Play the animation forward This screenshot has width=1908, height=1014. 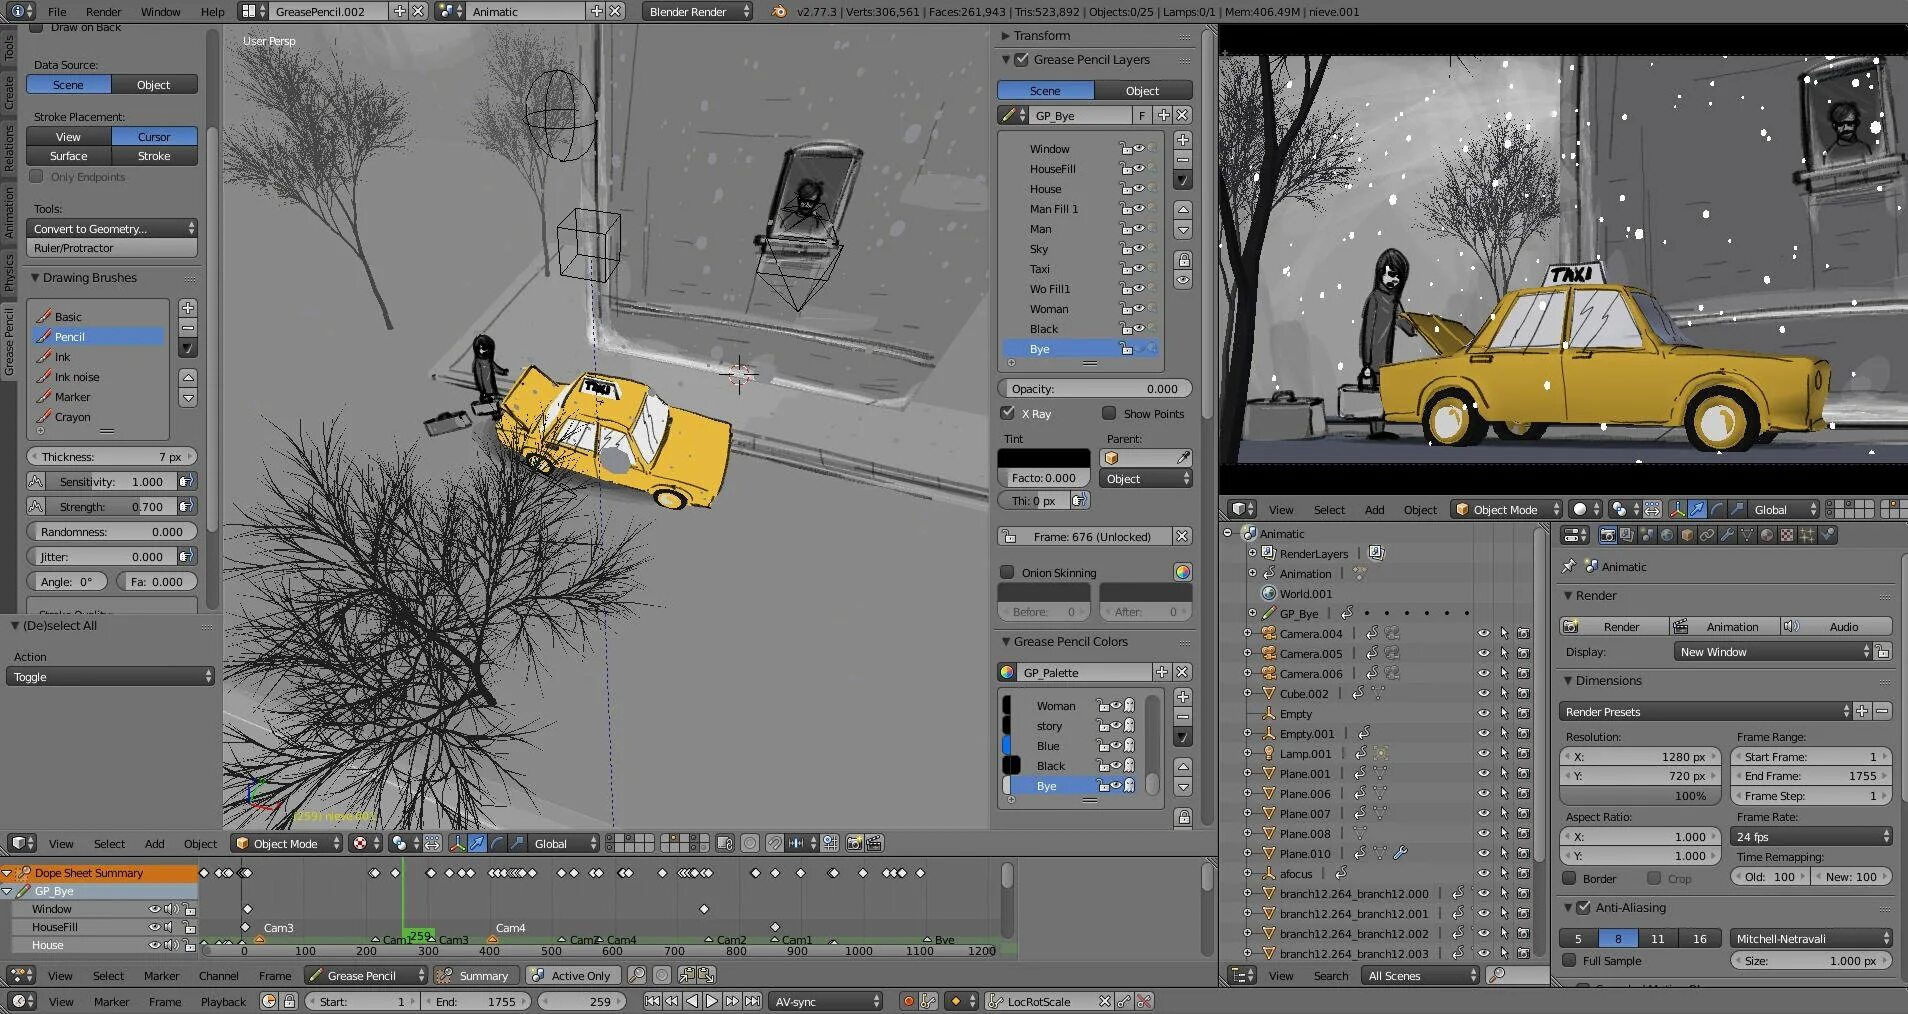(712, 1001)
